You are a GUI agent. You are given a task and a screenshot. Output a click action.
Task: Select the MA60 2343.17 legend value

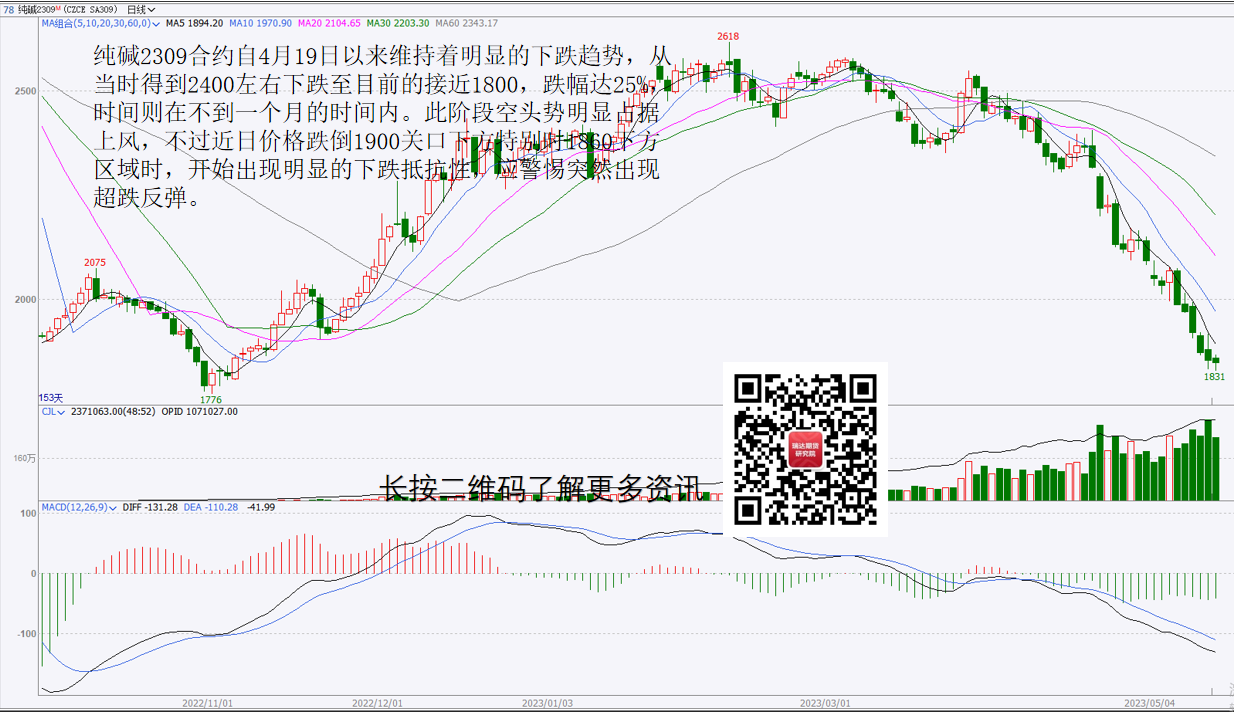[467, 23]
